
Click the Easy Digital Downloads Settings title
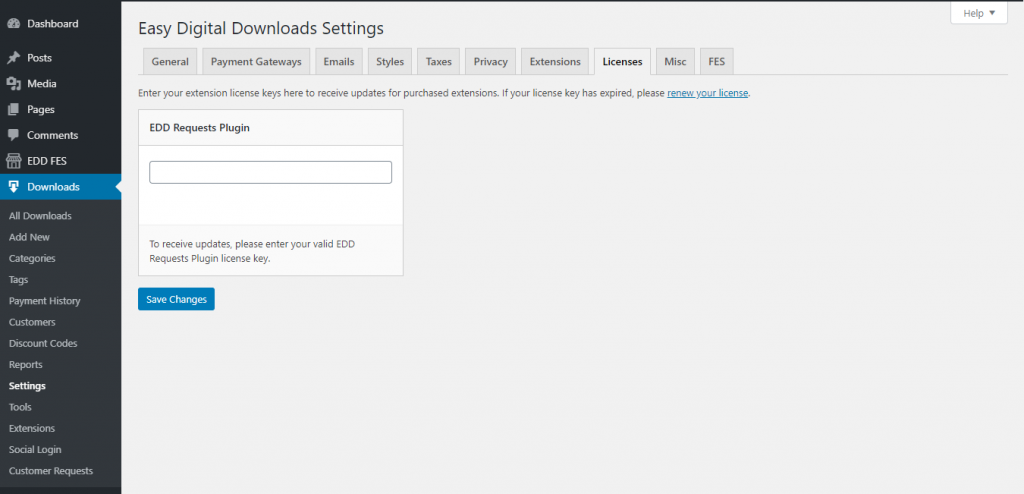[x=261, y=29]
